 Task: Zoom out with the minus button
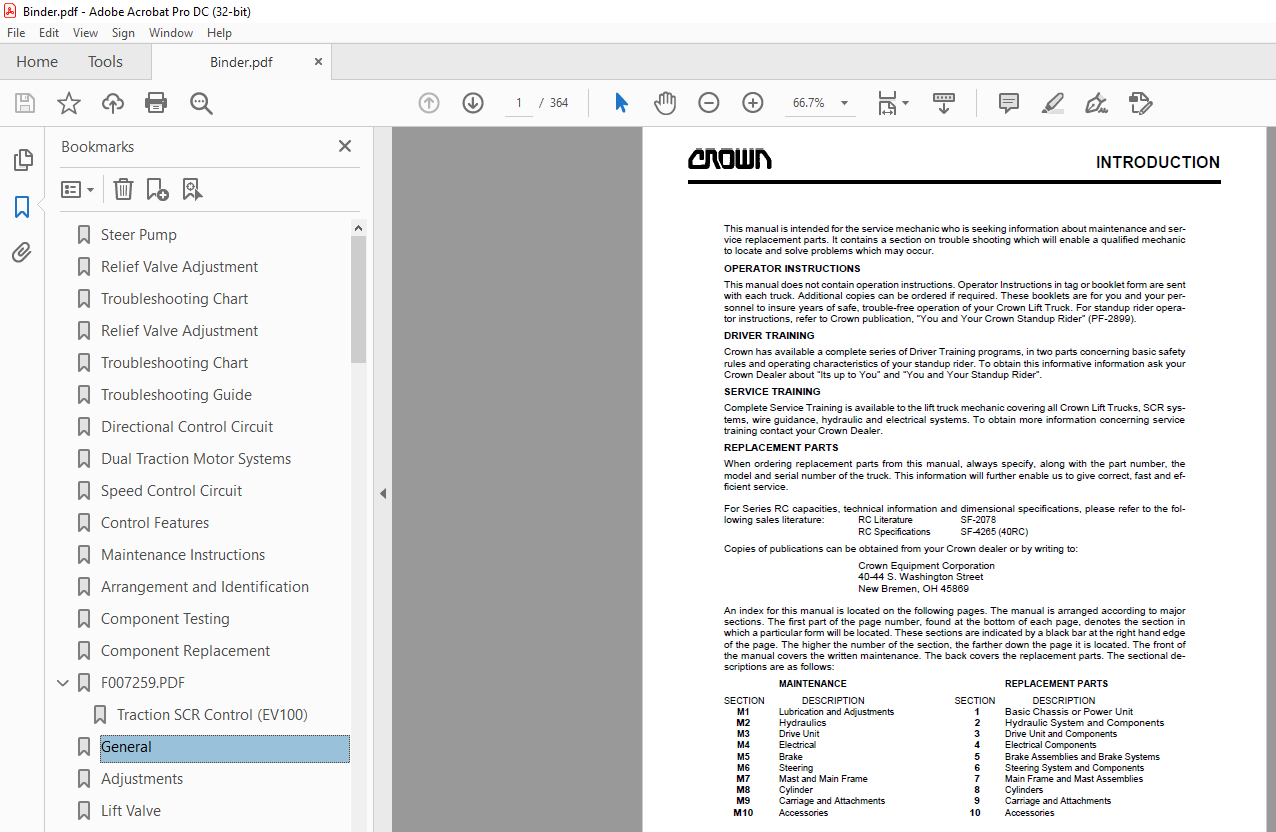point(708,103)
